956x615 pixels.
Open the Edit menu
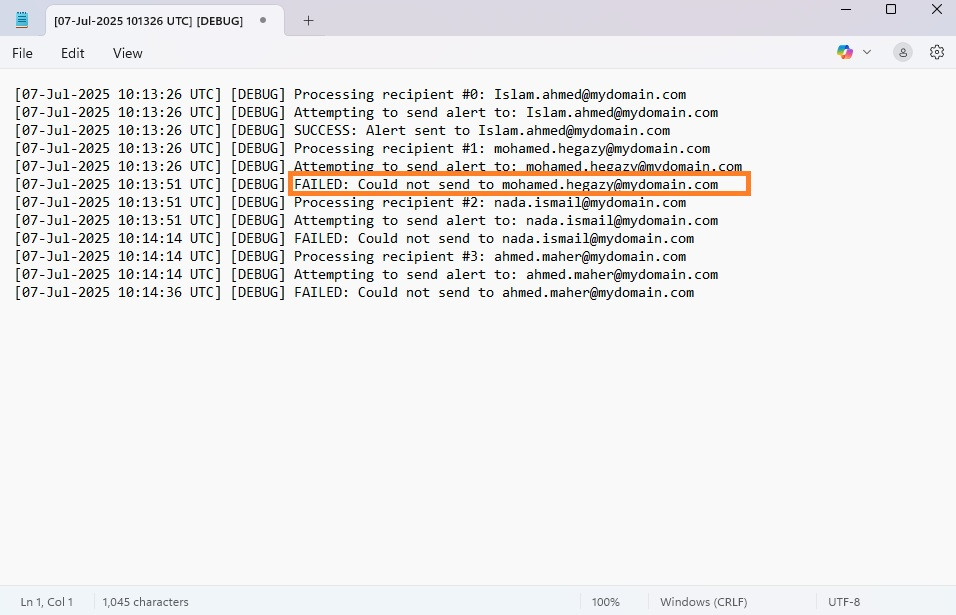coord(72,53)
